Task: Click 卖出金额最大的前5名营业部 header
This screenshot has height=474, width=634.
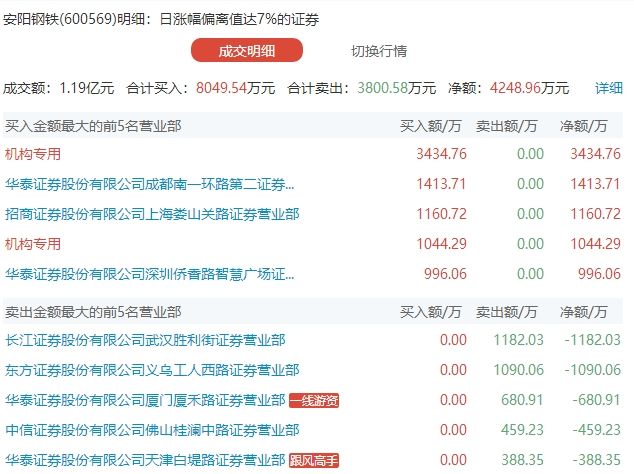Action: pyautogui.click(x=93, y=312)
